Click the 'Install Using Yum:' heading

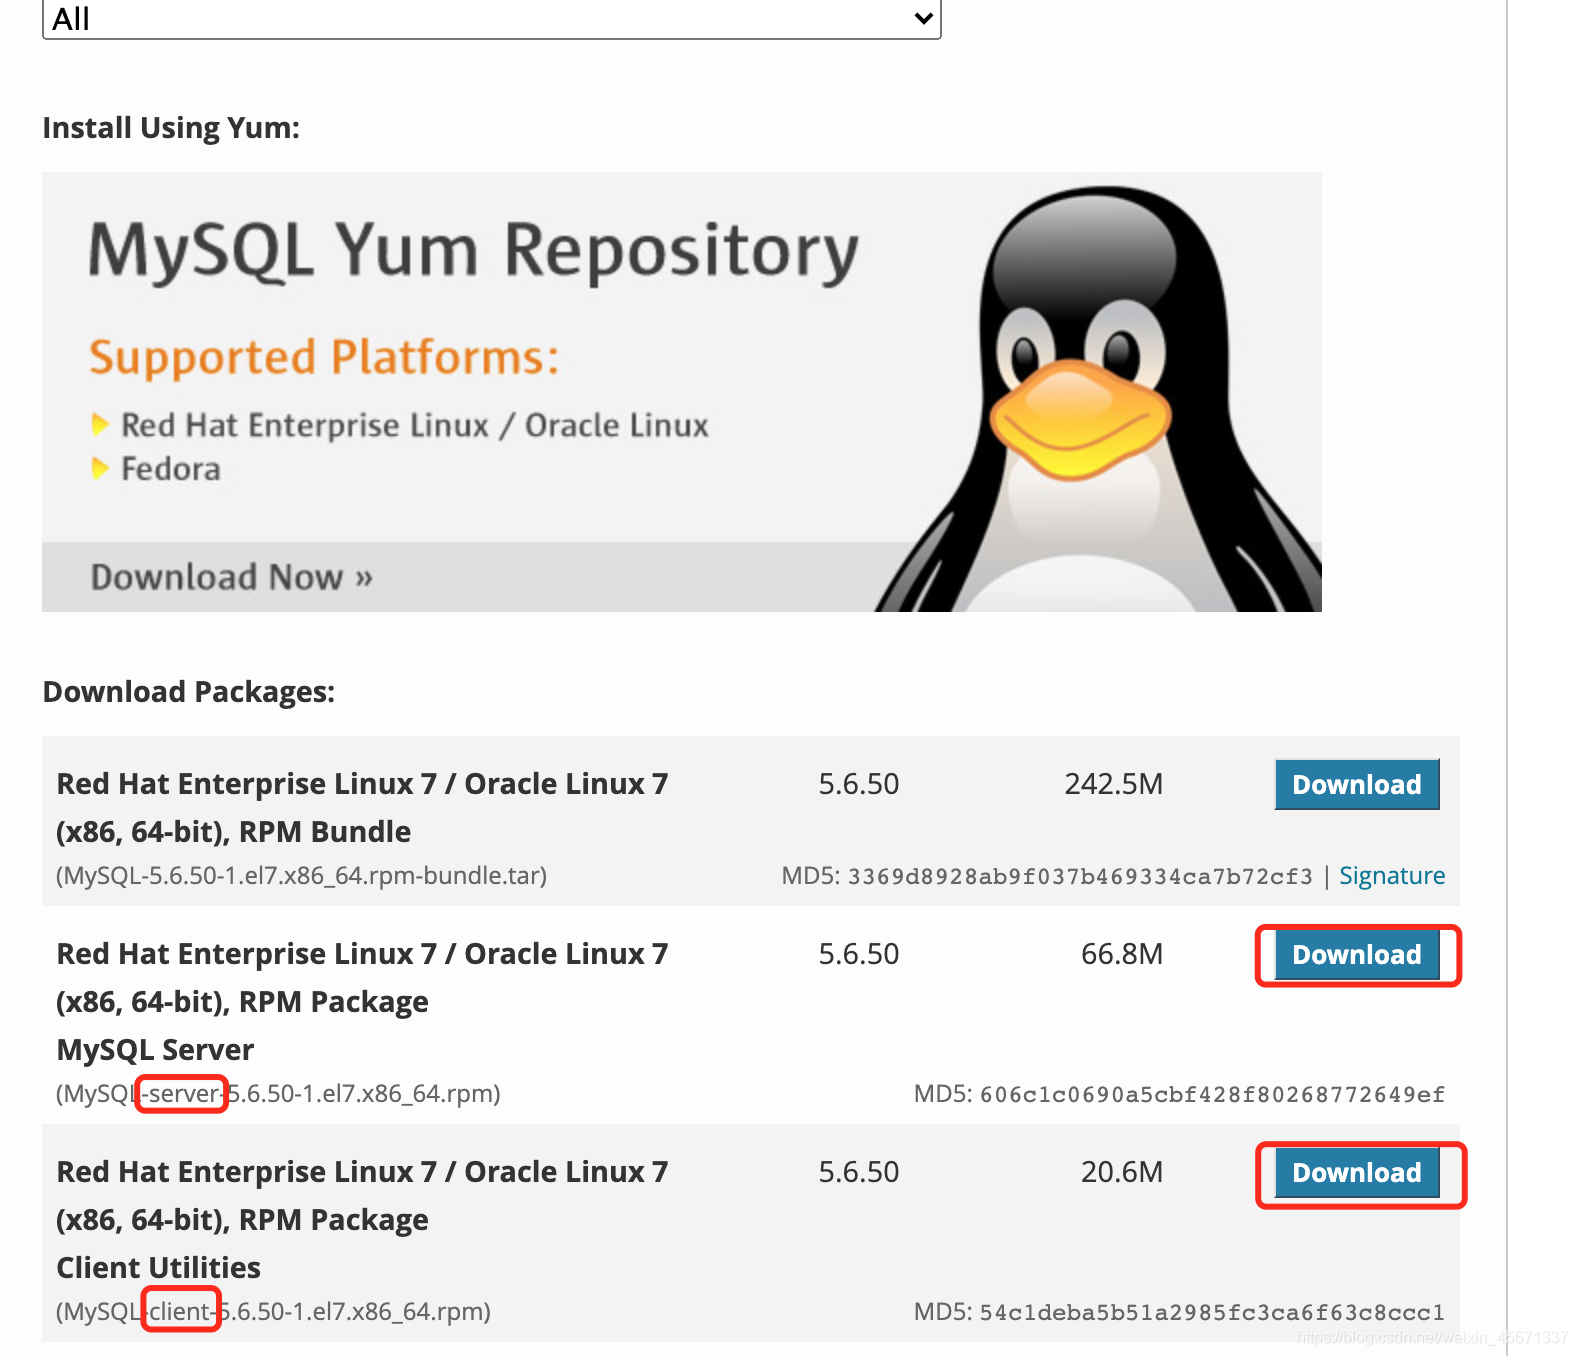171,128
